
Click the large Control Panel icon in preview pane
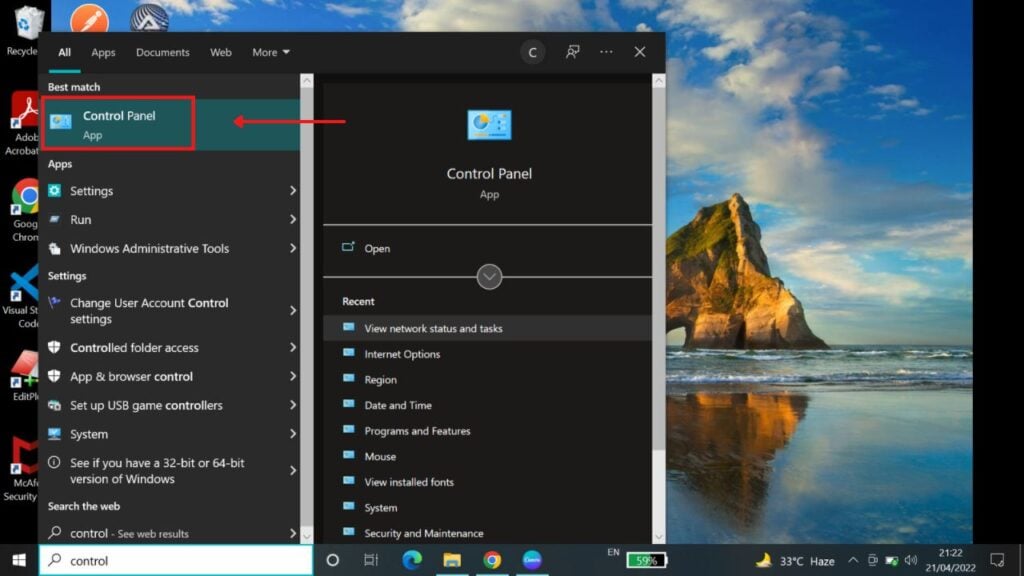(x=489, y=125)
